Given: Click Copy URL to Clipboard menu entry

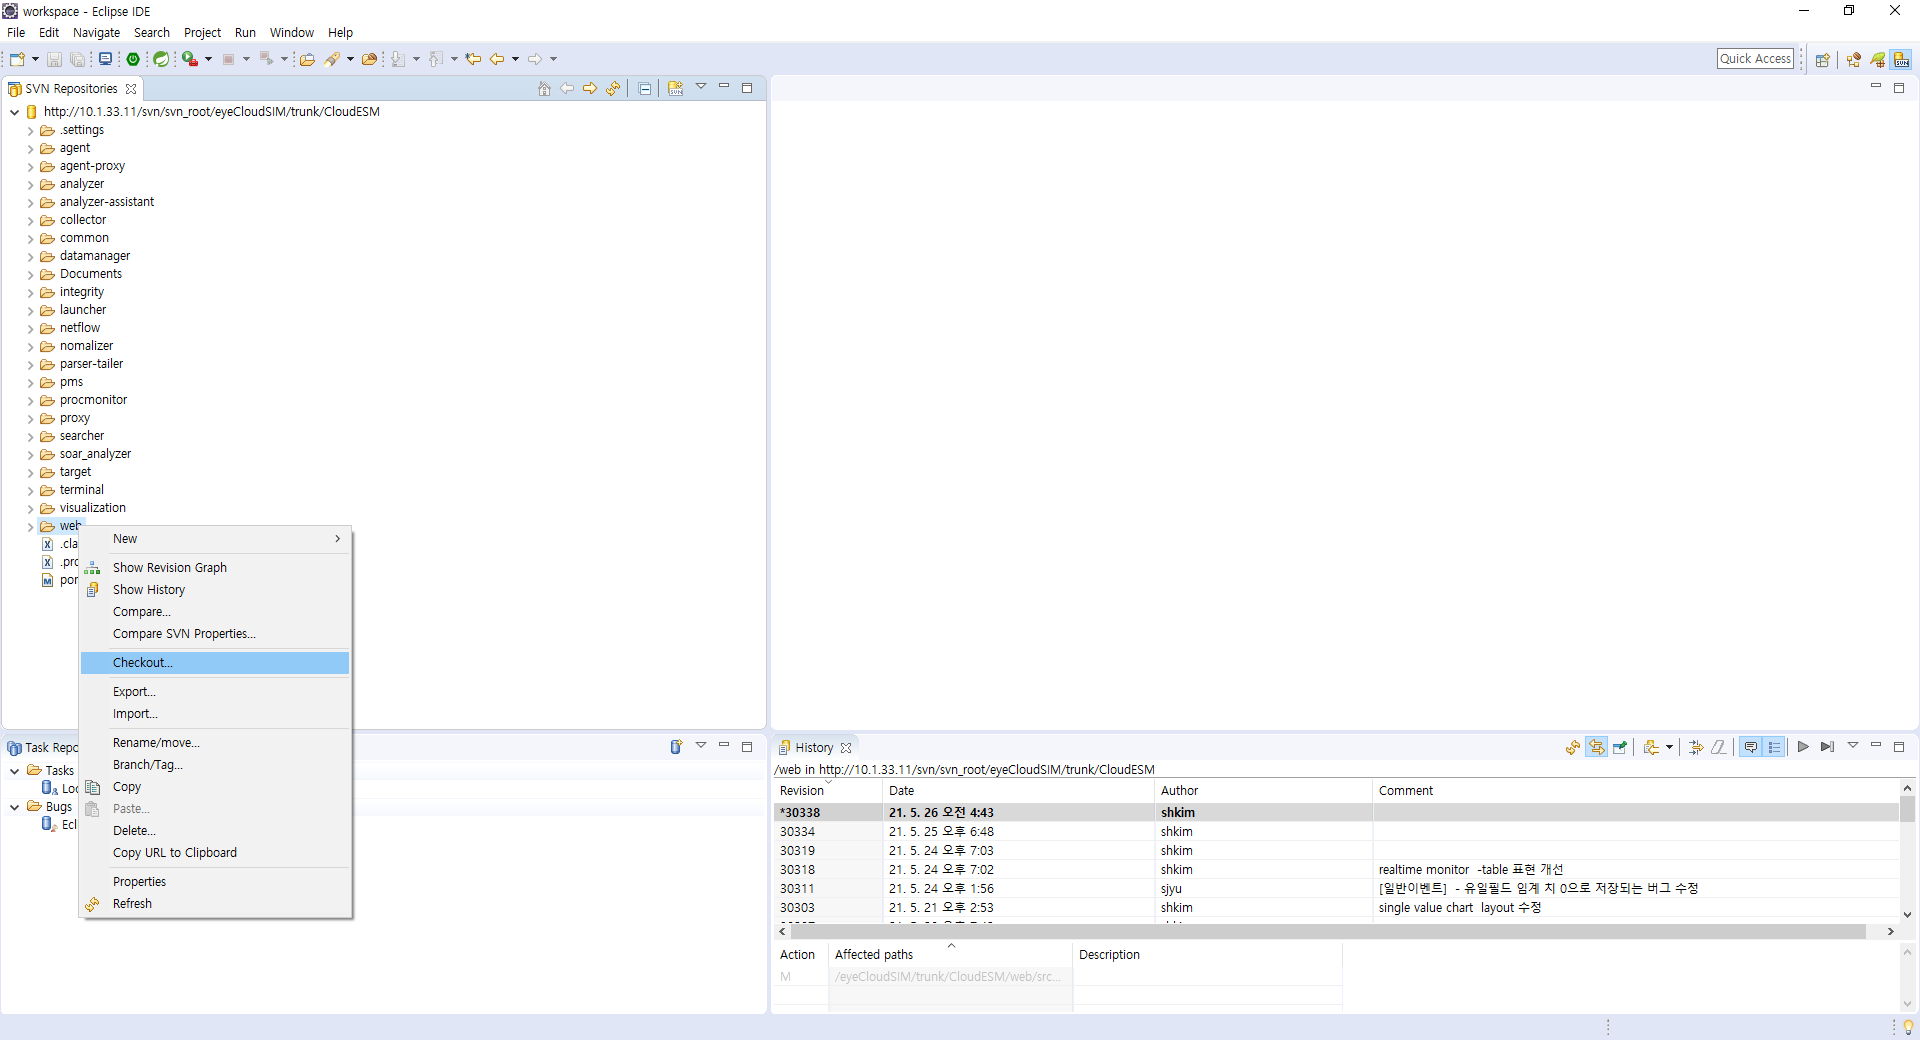Looking at the screenshot, I should click(215, 853).
